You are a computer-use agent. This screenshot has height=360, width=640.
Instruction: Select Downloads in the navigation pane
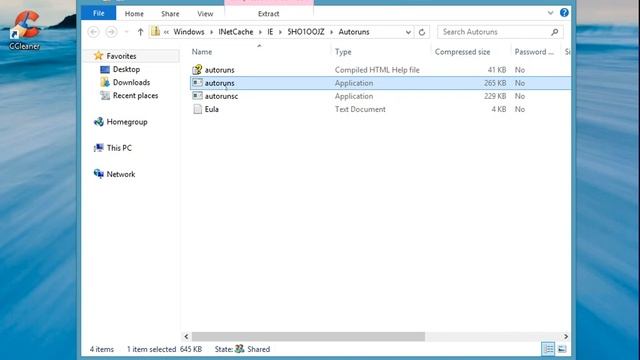point(131,82)
